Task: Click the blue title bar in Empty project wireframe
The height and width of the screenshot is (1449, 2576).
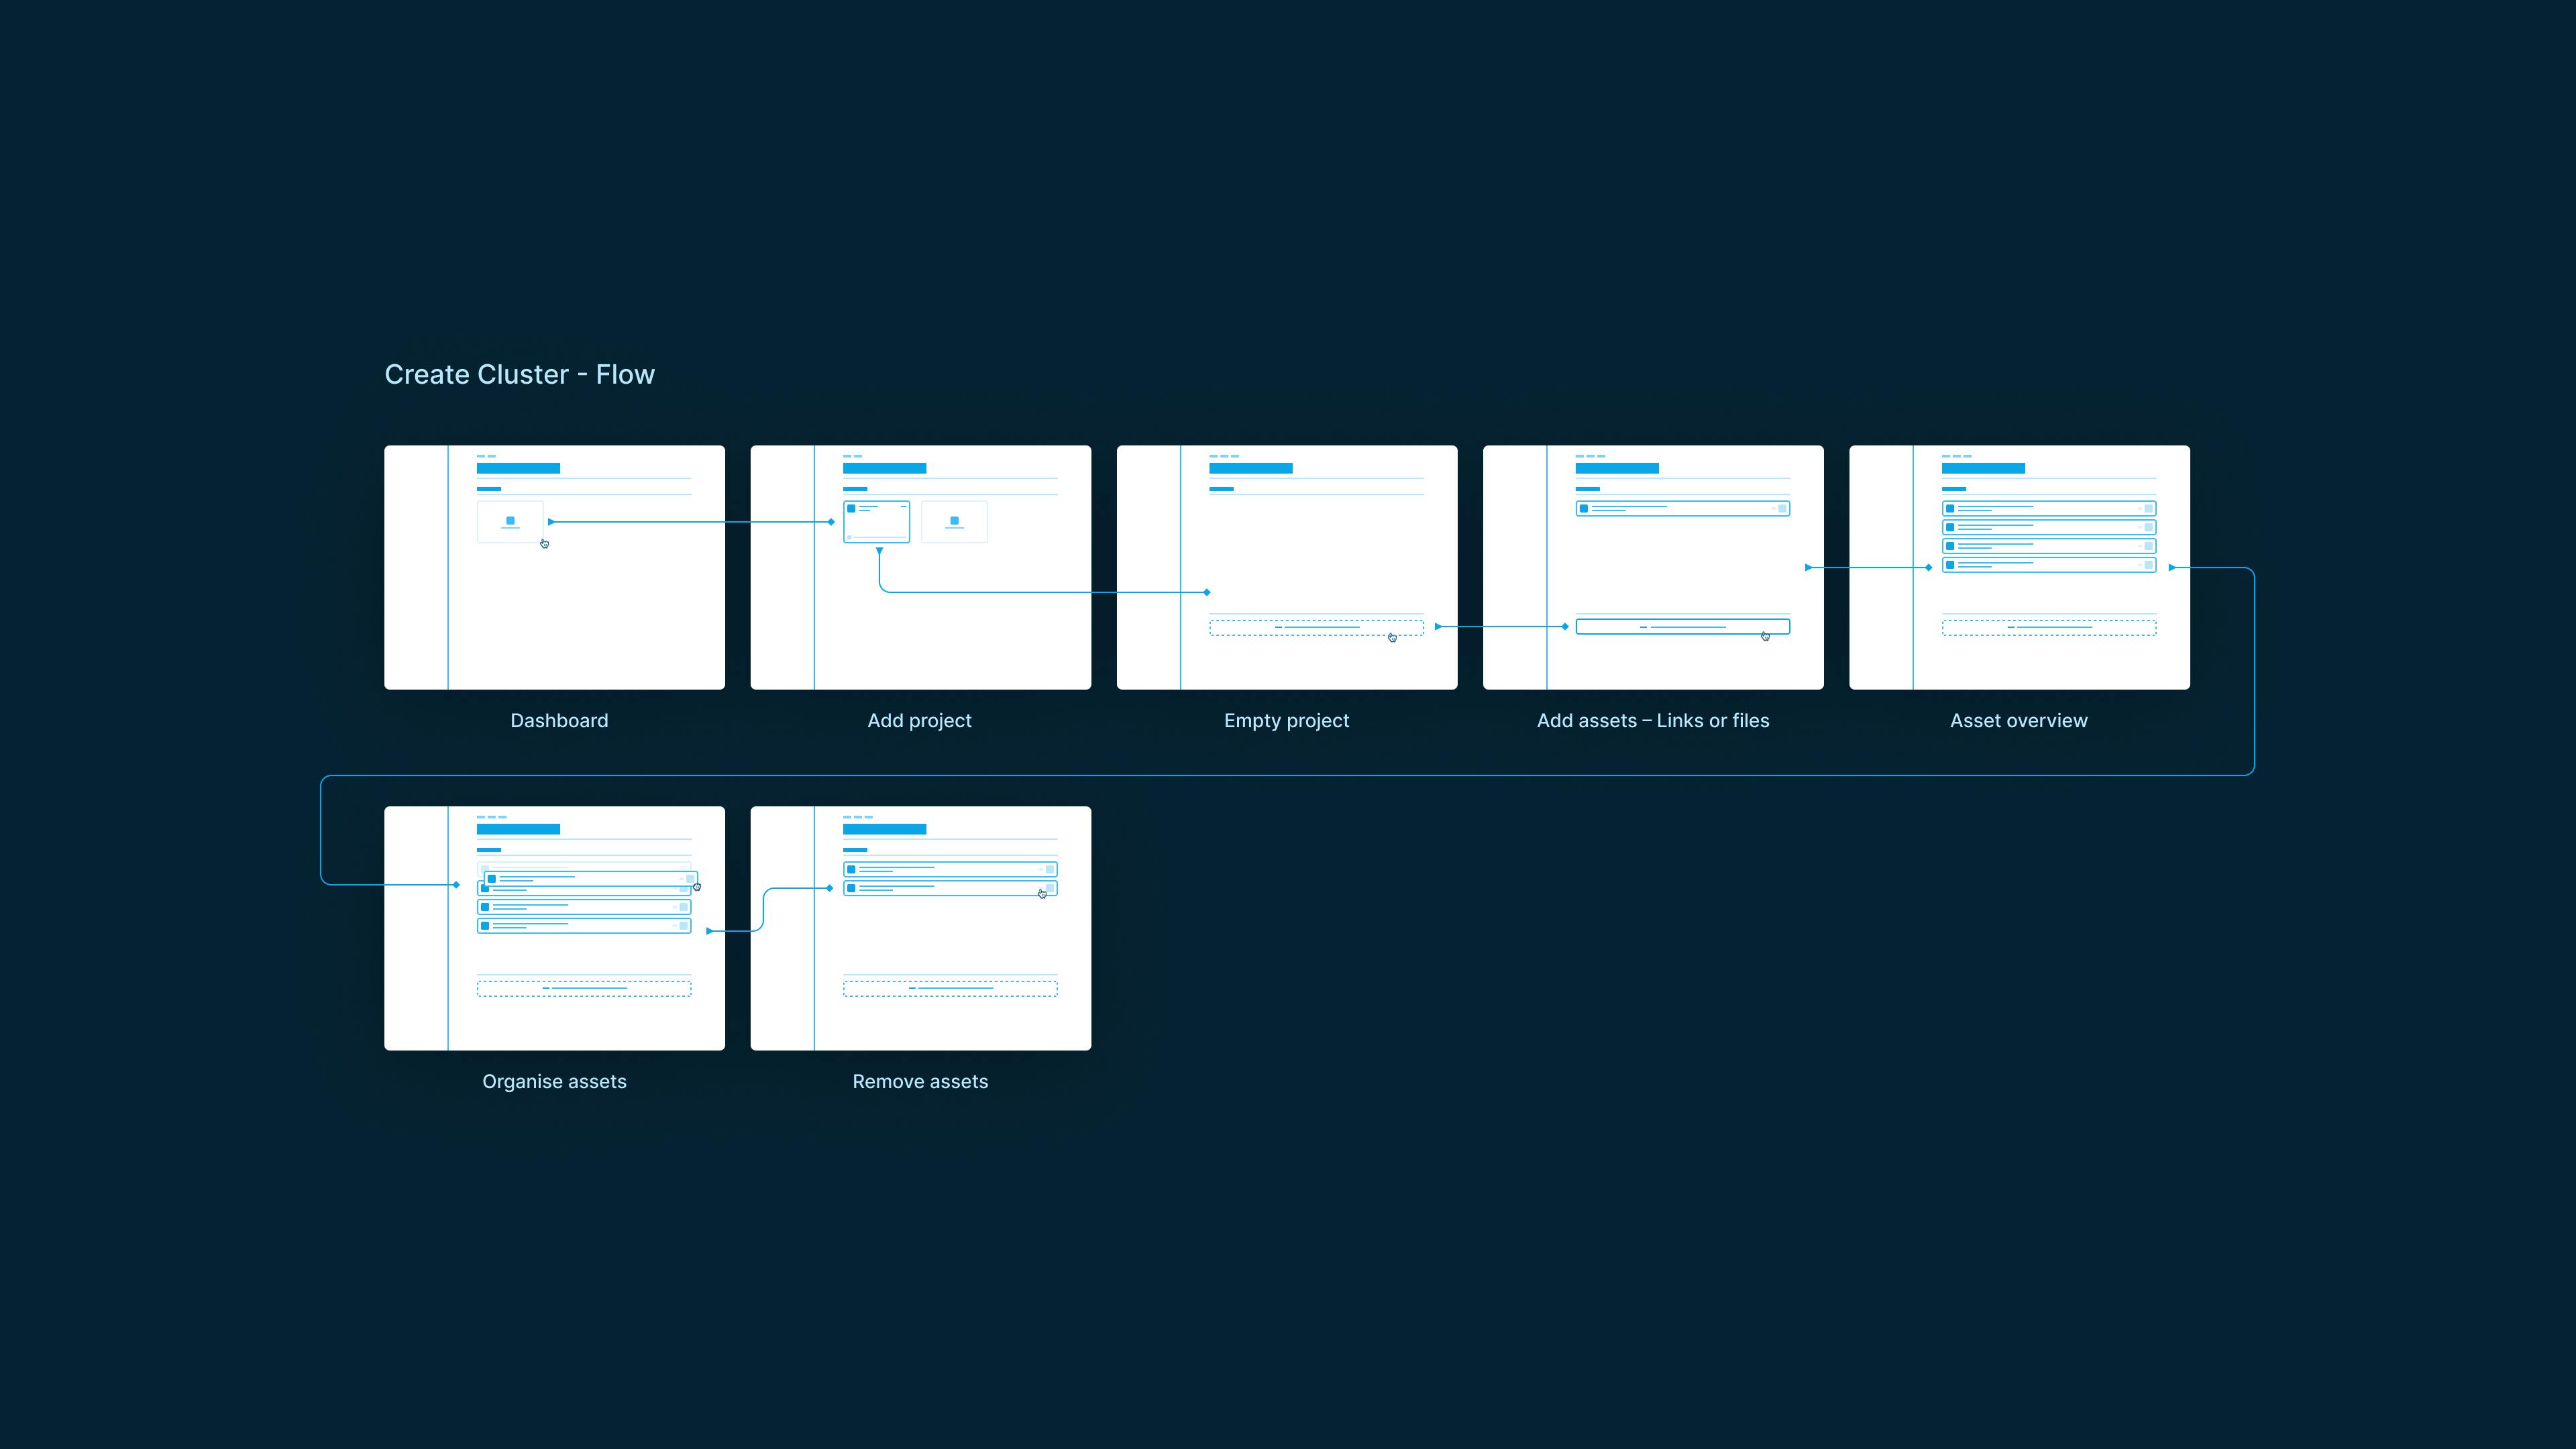Action: click(1250, 468)
